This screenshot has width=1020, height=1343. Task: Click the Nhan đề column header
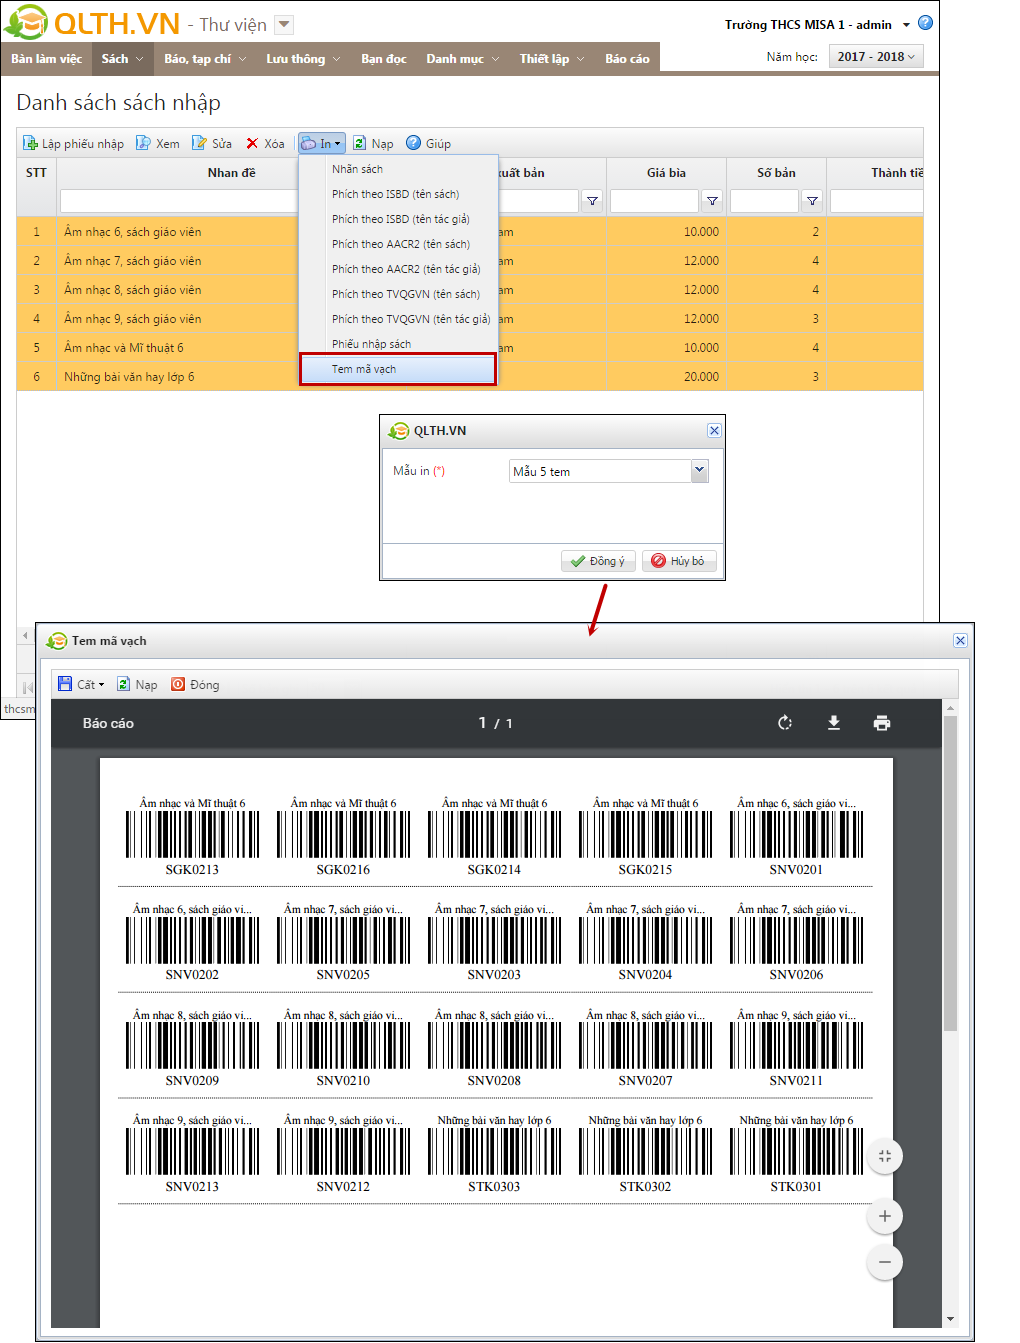point(231,172)
